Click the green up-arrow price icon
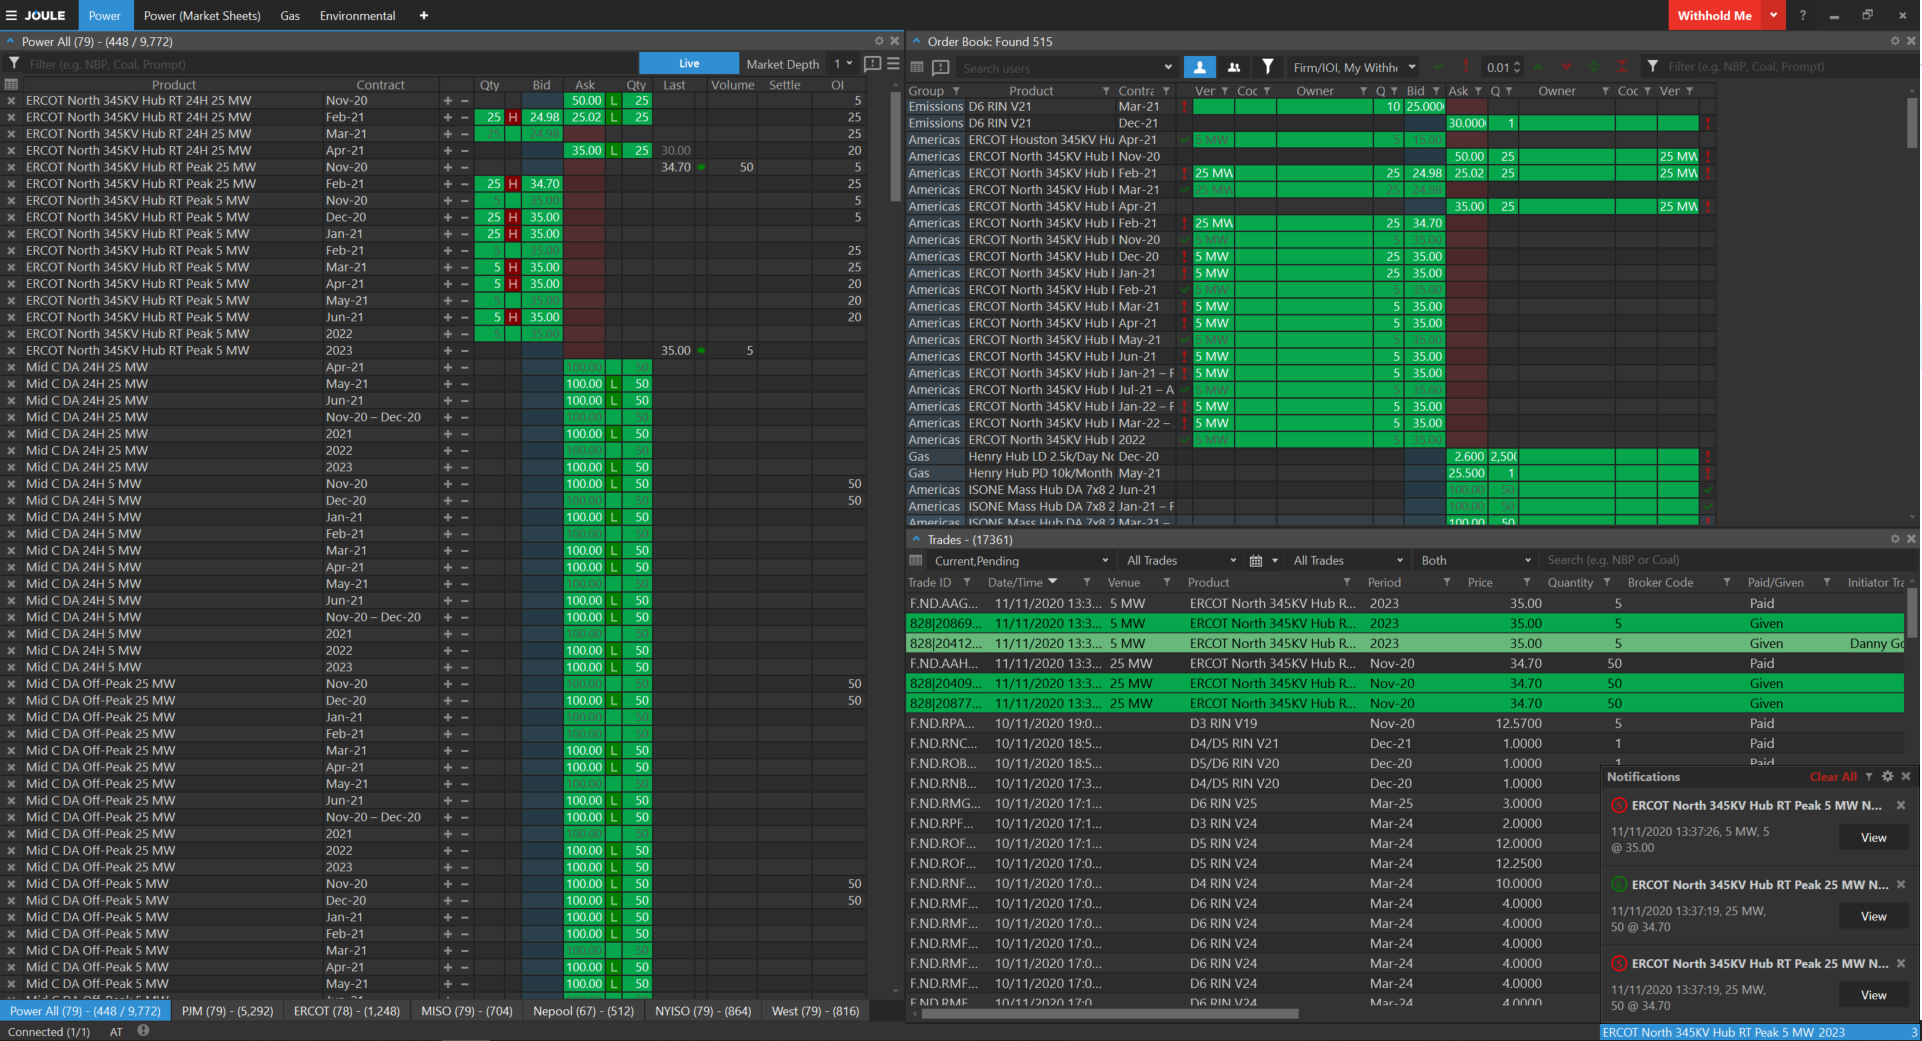The image size is (1922, 1041). [1539, 67]
